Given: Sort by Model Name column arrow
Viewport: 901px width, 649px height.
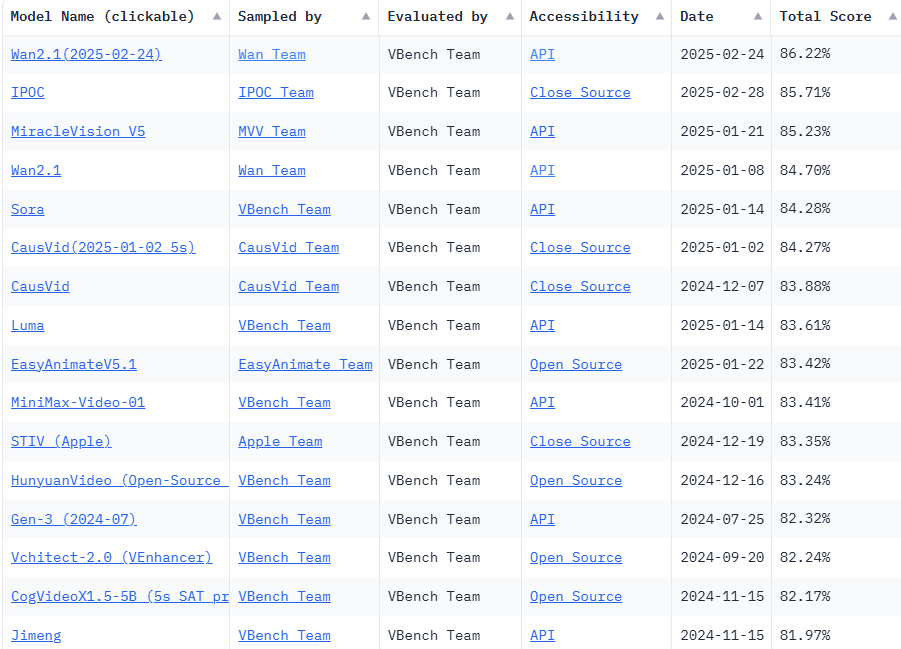Looking at the screenshot, I should point(217,16).
